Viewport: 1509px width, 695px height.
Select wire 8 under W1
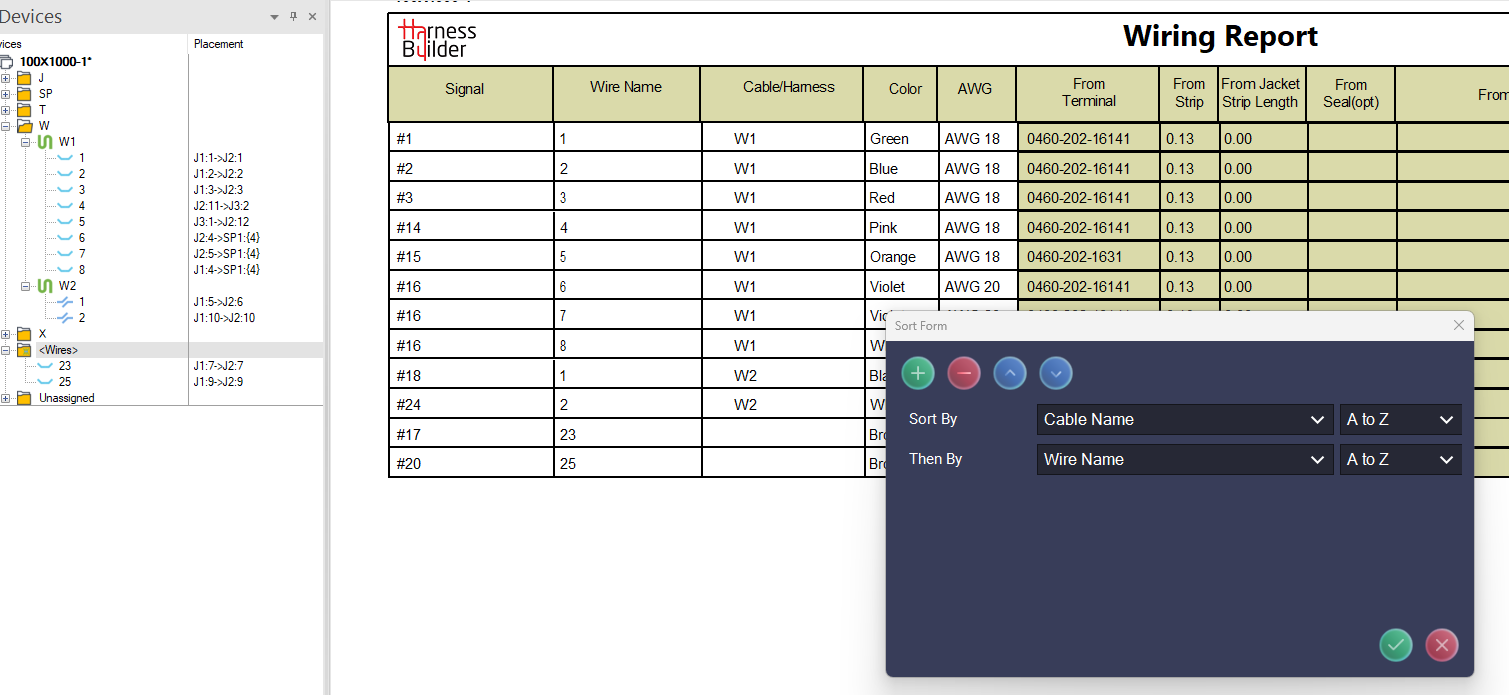pos(82,270)
